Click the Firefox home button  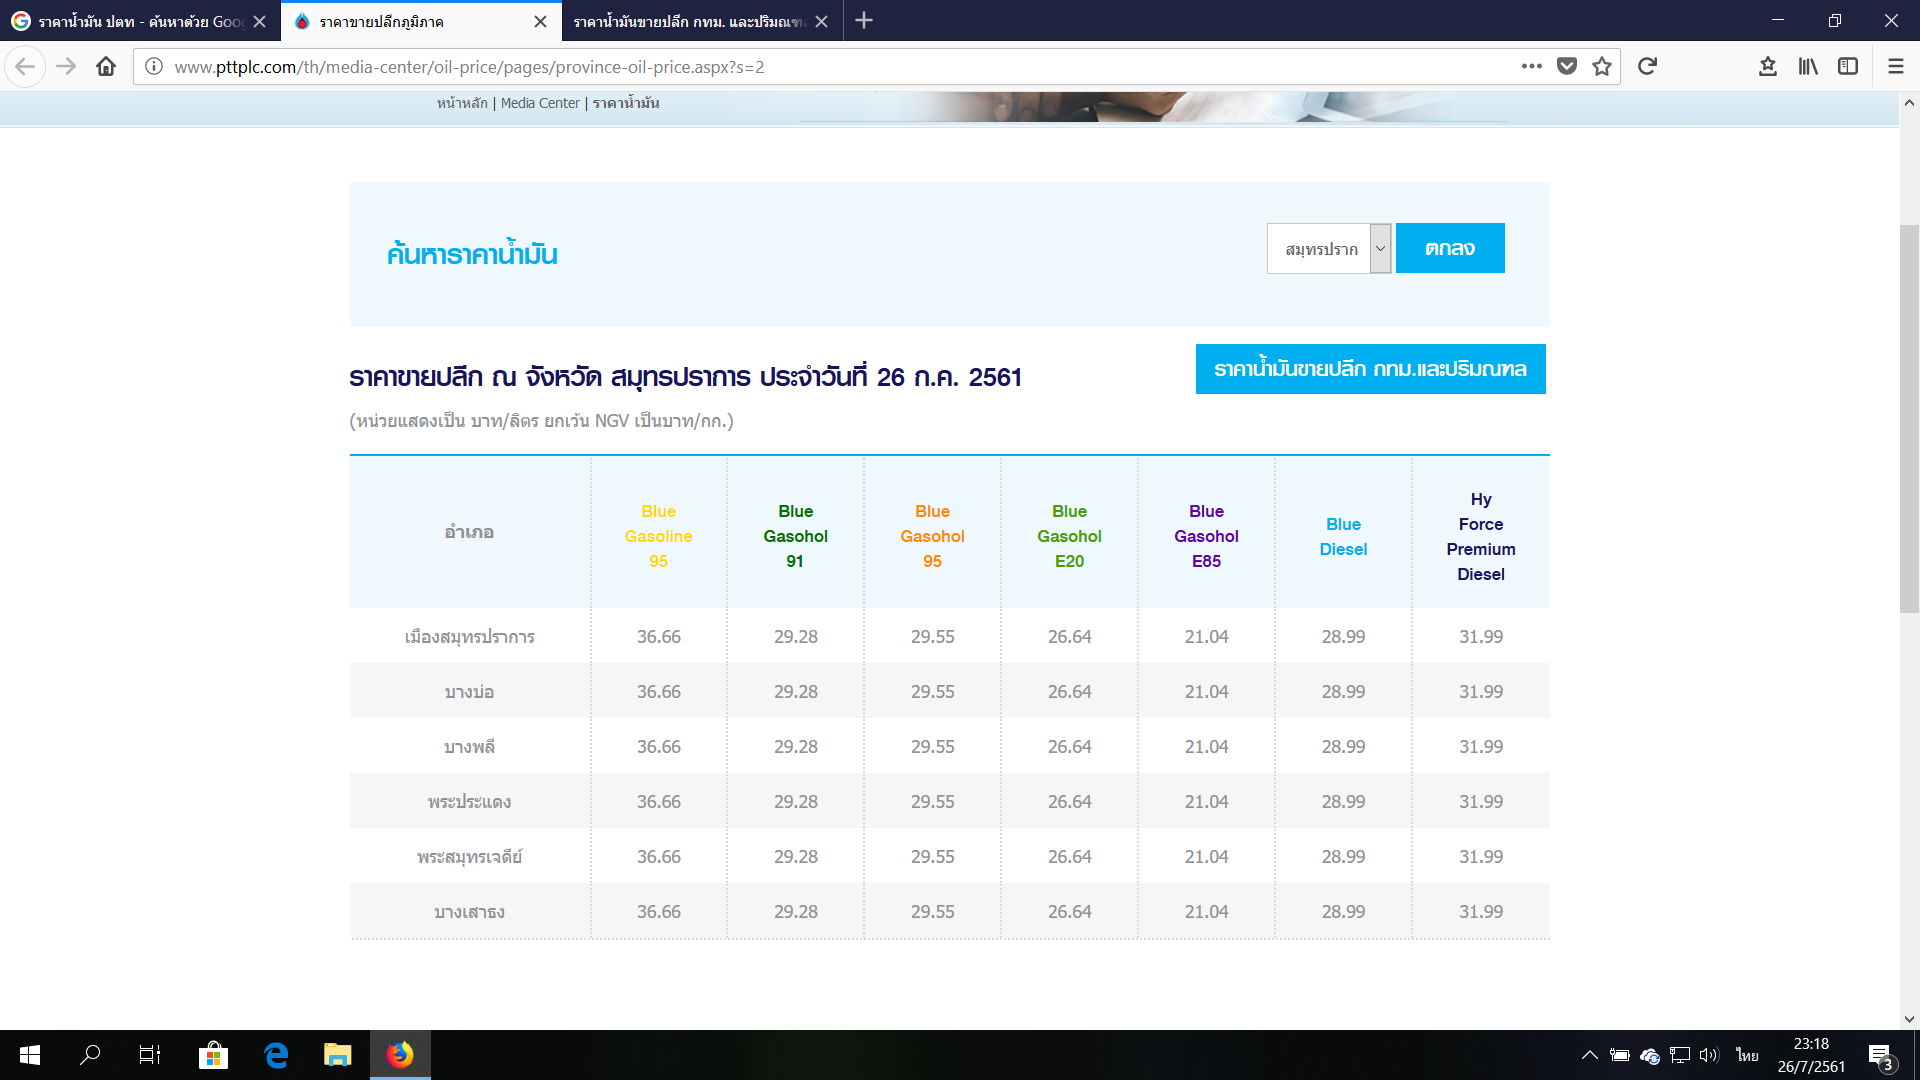pyautogui.click(x=106, y=67)
